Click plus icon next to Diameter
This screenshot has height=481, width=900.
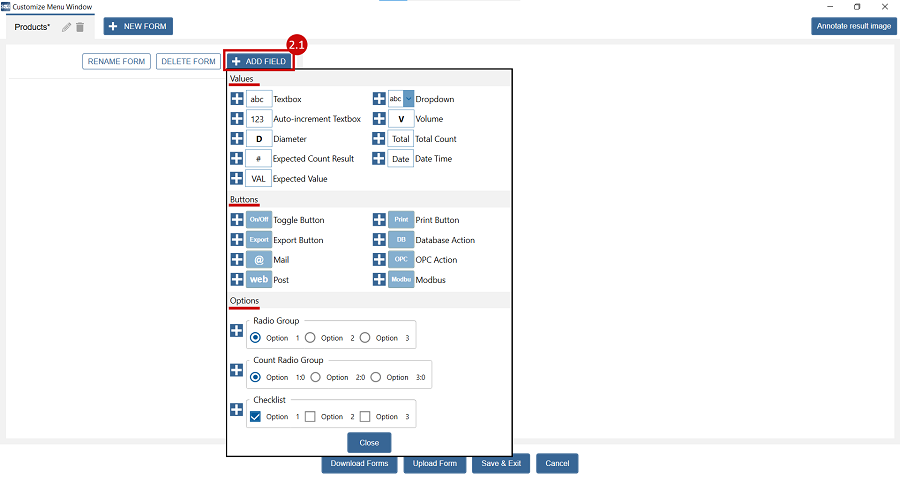pyautogui.click(x=237, y=139)
